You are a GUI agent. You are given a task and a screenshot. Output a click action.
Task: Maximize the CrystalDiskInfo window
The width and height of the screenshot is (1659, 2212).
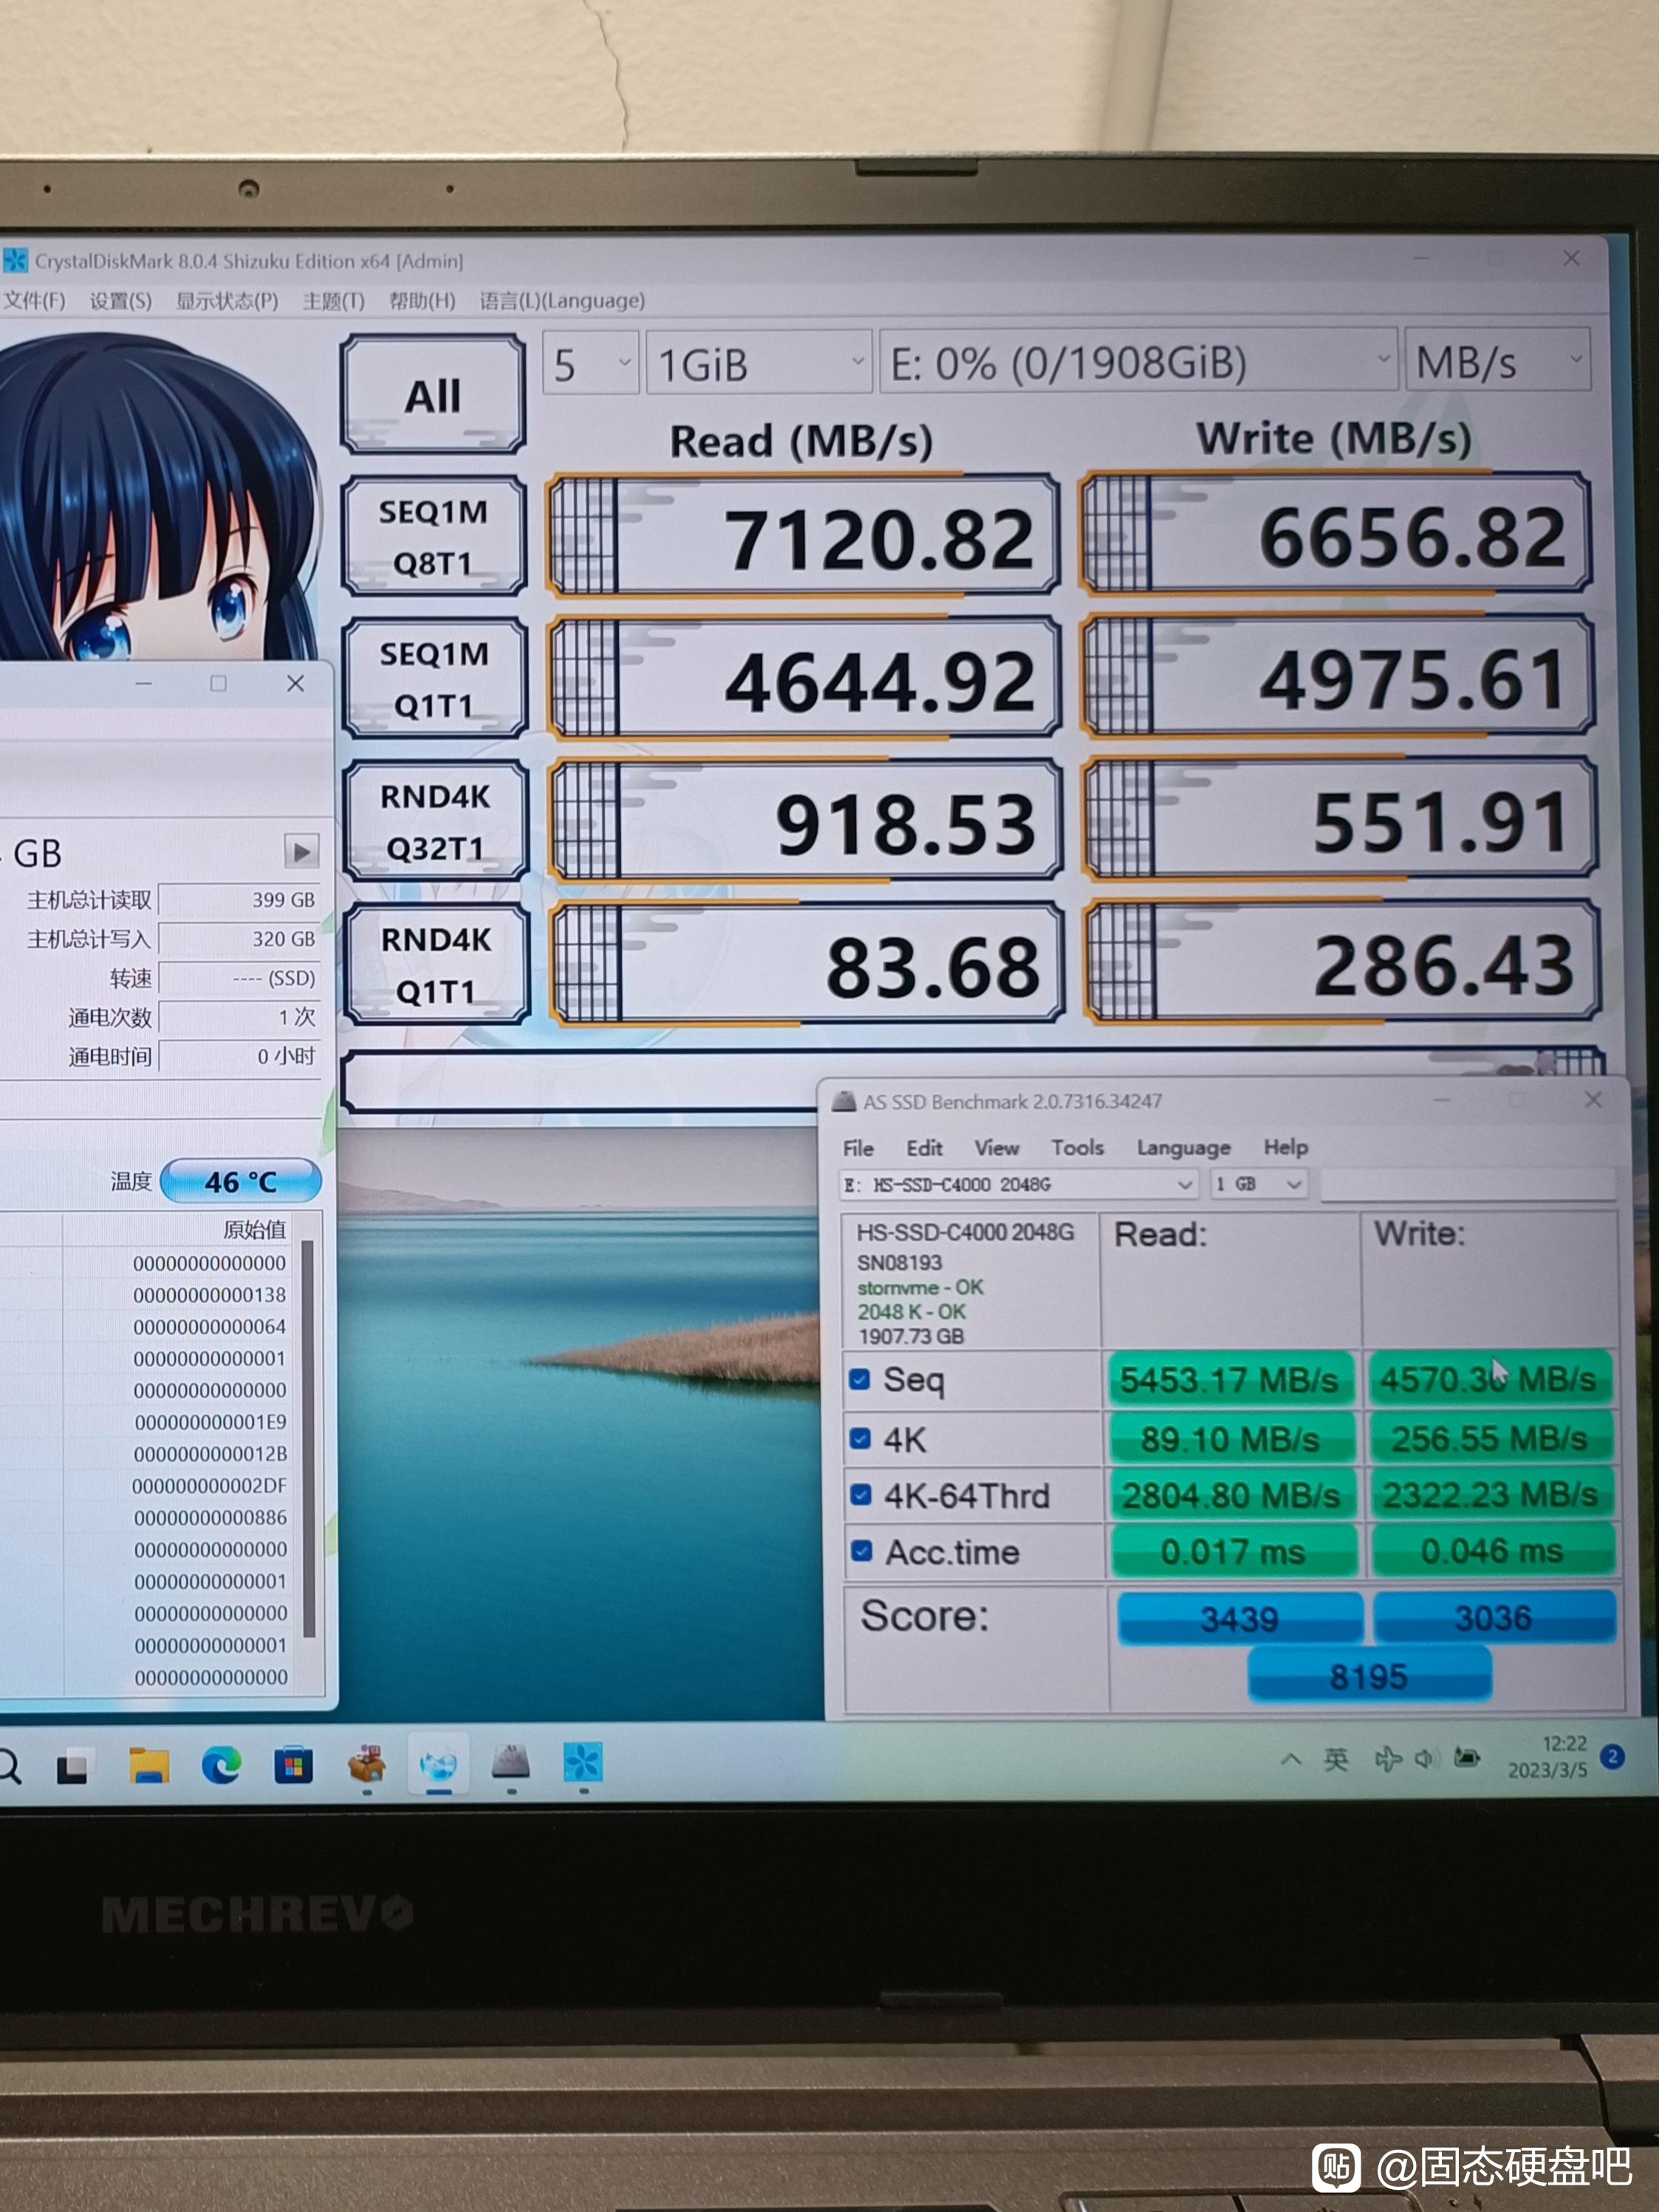point(218,683)
